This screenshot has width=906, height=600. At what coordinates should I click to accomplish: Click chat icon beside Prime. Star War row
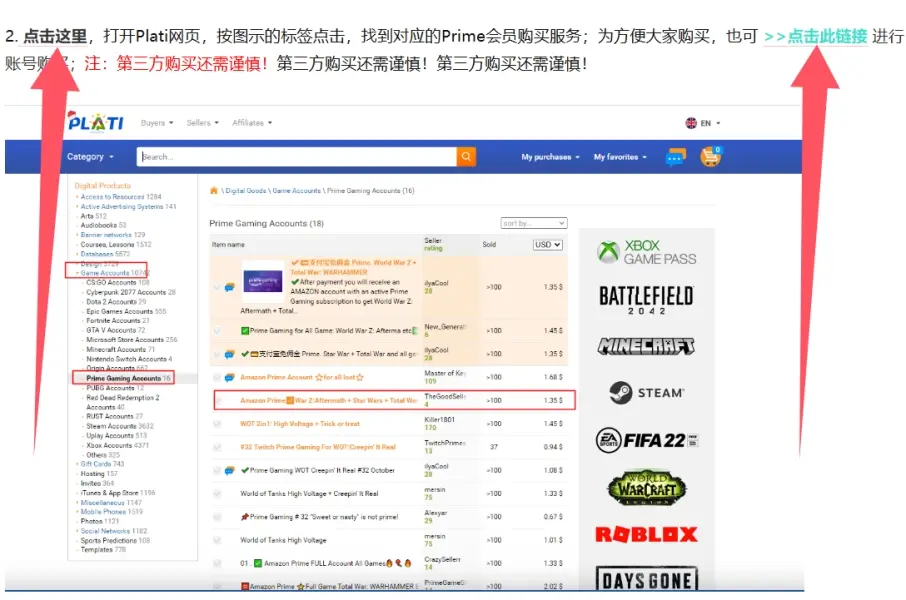(x=229, y=354)
